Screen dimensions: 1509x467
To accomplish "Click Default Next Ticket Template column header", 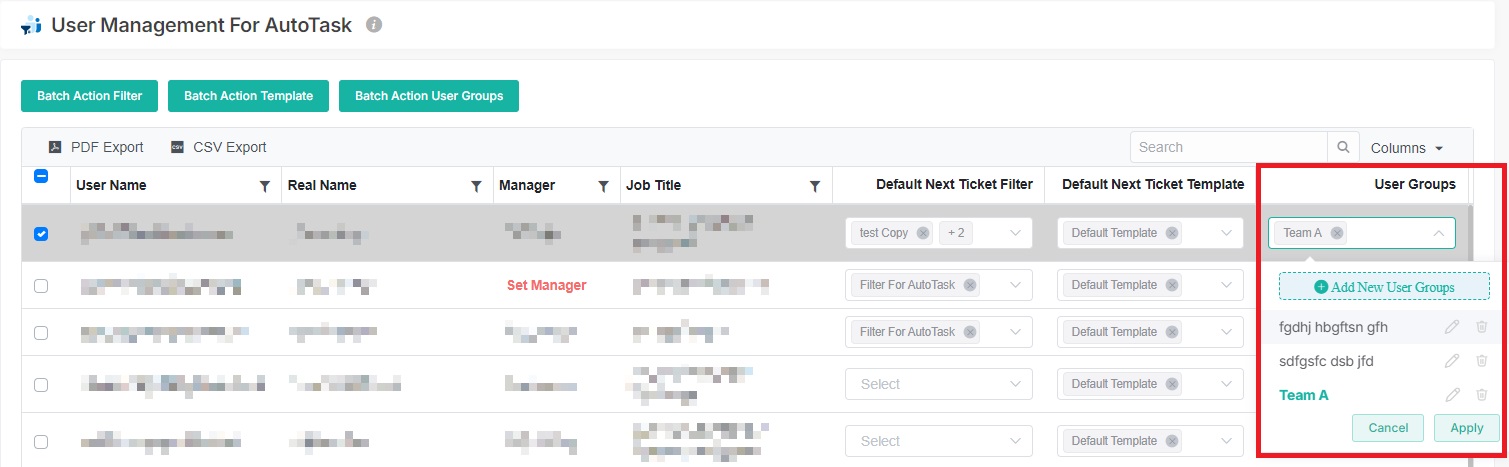I will [x=1153, y=184].
